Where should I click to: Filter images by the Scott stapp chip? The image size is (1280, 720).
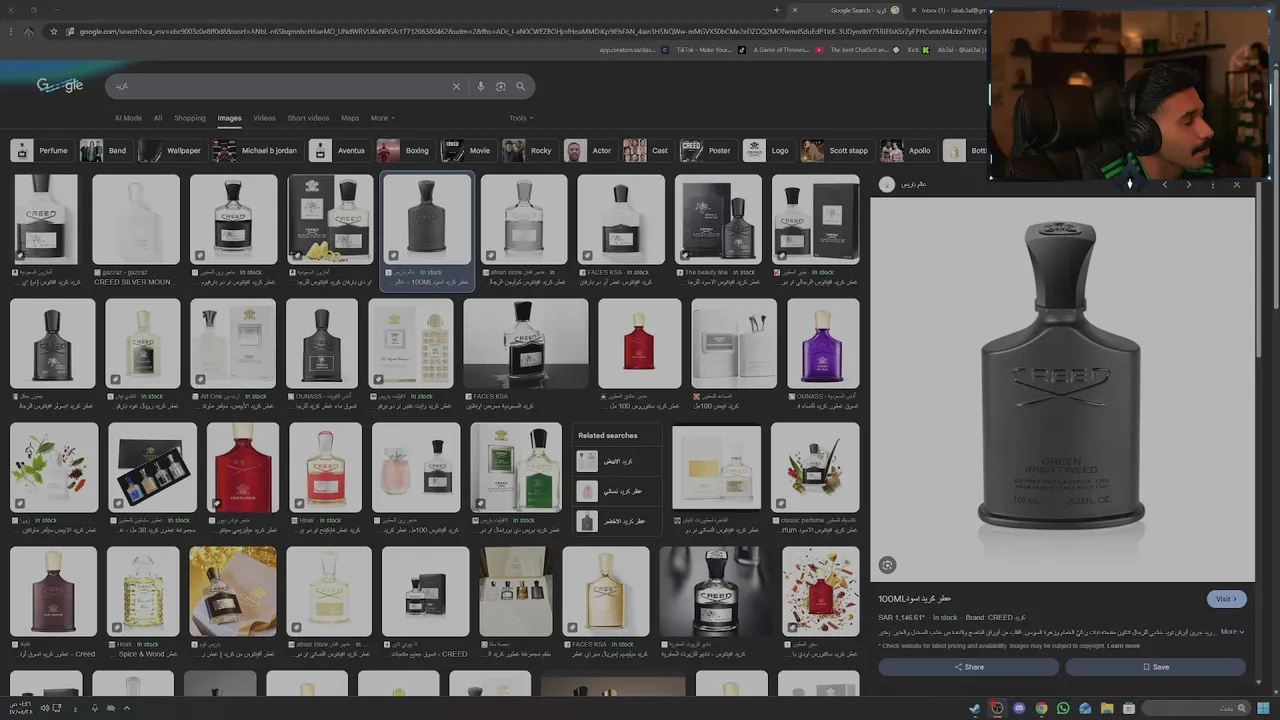tap(836, 151)
